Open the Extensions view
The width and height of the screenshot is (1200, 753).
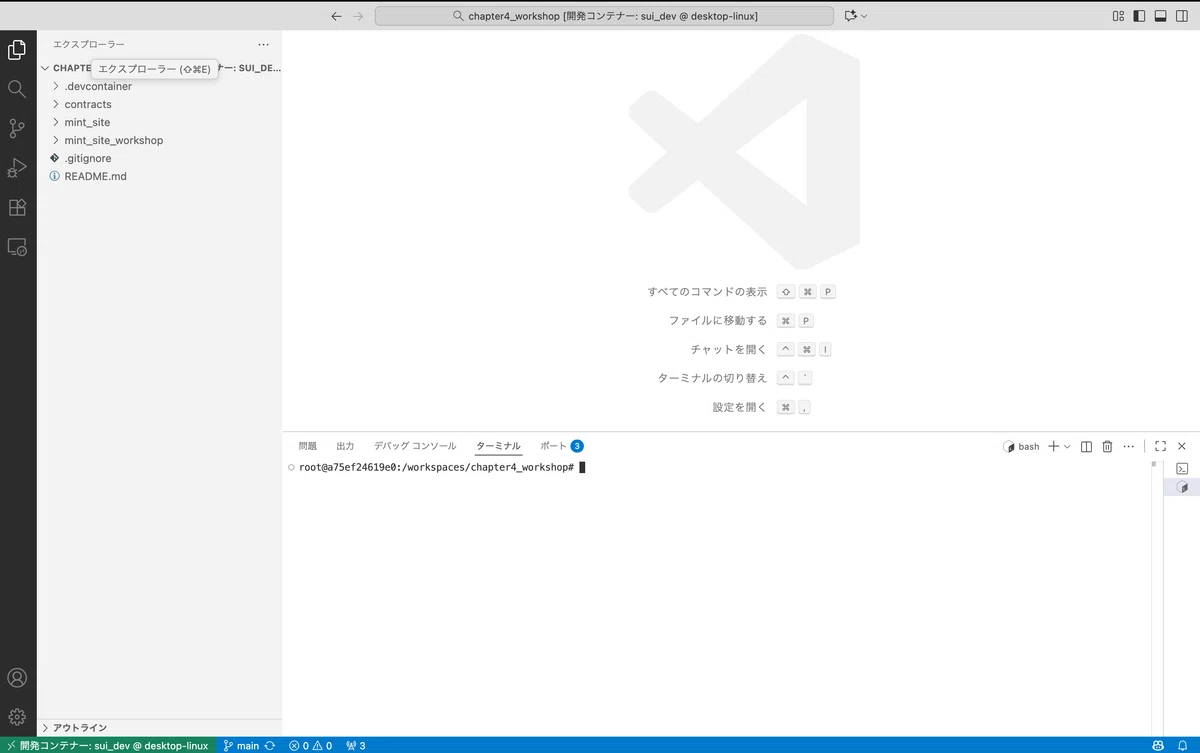[x=17, y=207]
